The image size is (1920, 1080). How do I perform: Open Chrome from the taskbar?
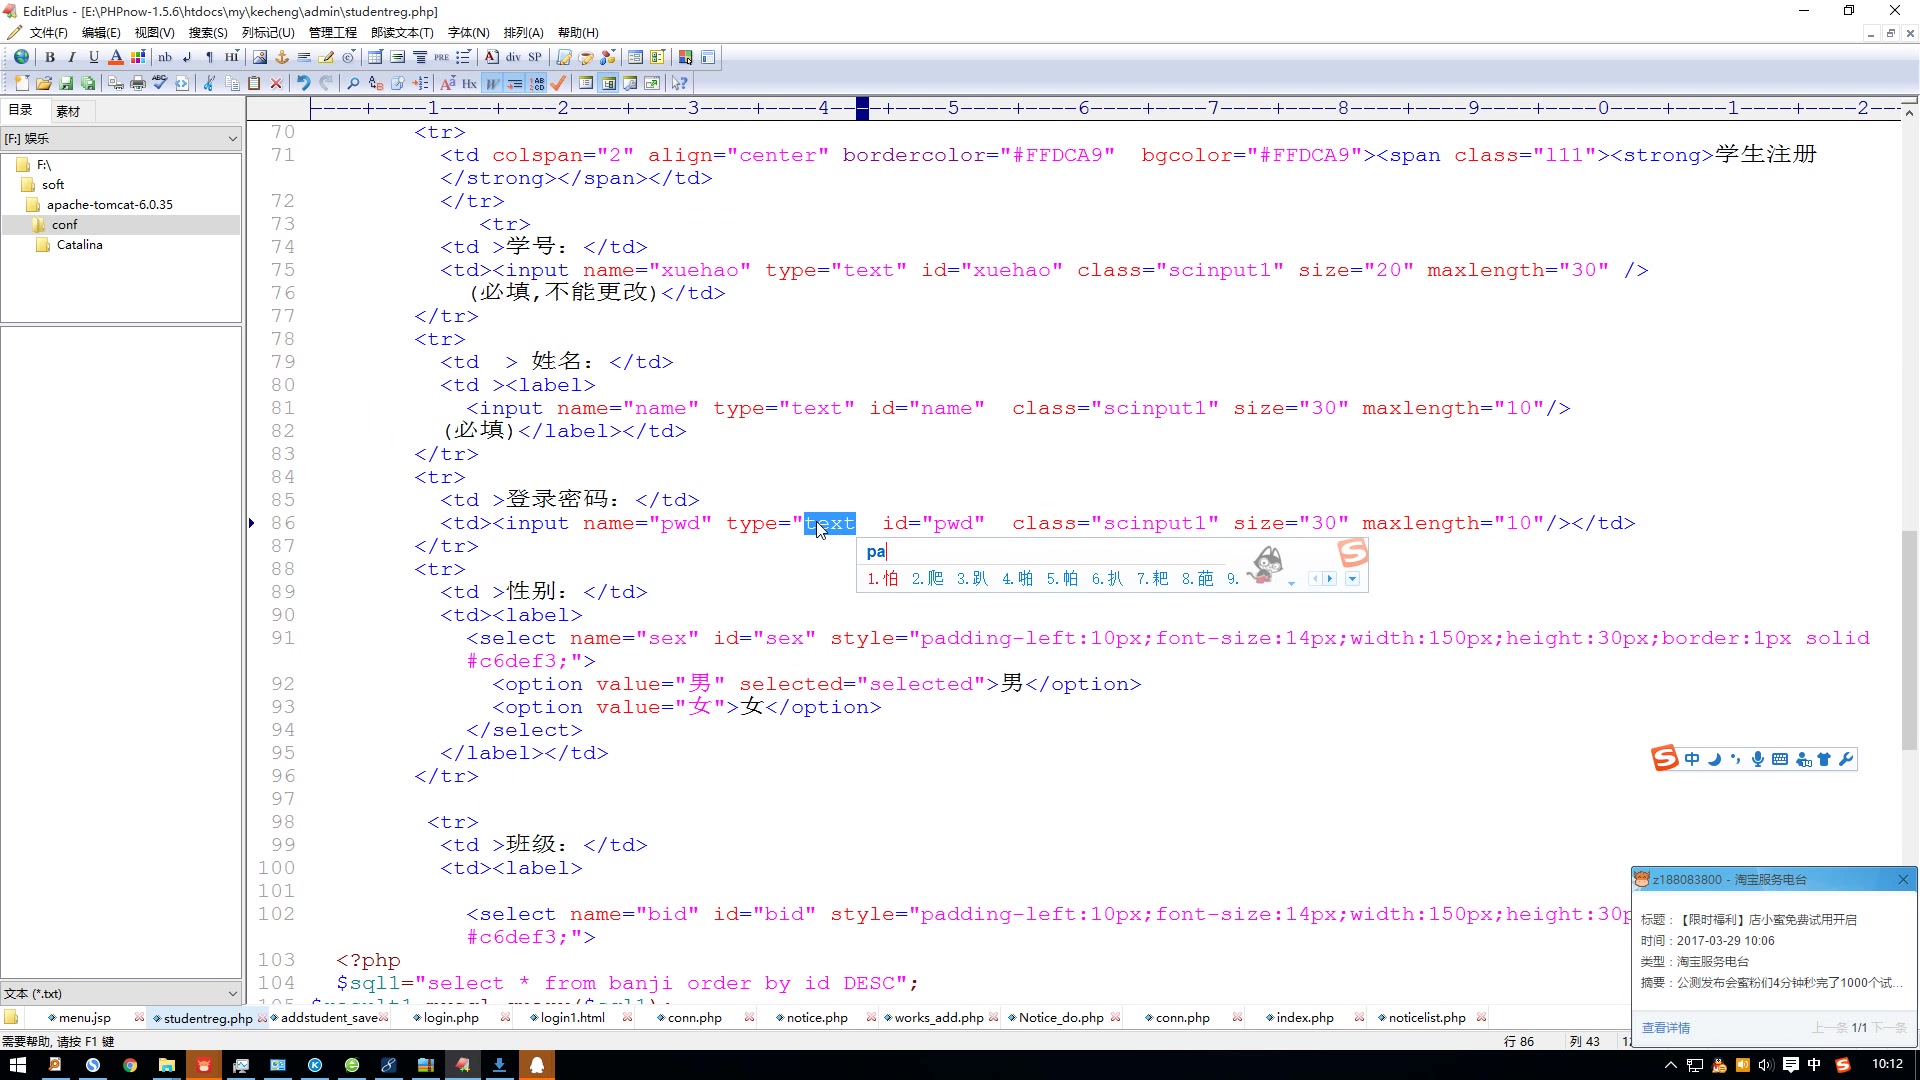130,1065
